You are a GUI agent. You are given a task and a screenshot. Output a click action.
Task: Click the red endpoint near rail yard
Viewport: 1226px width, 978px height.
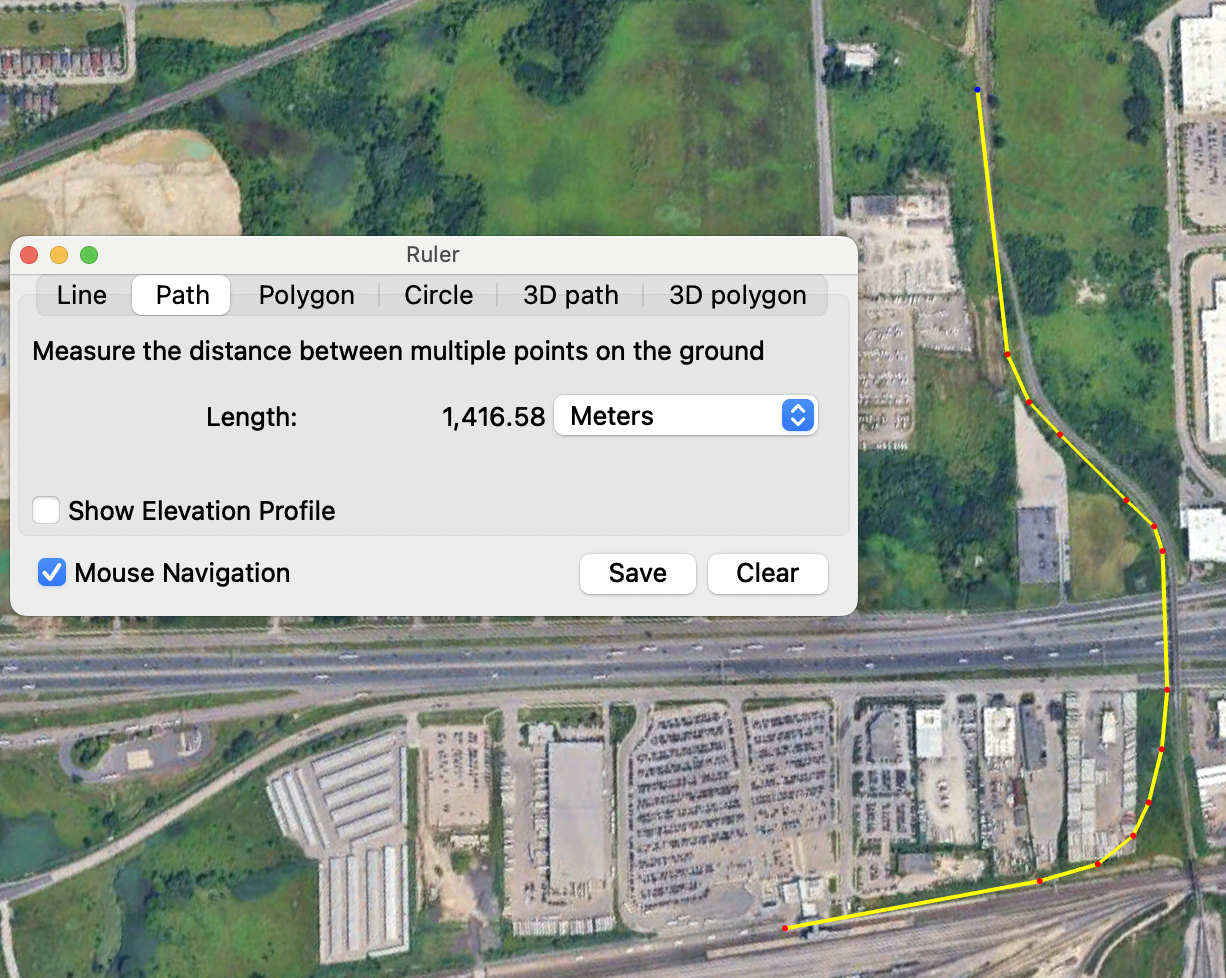pos(784,929)
